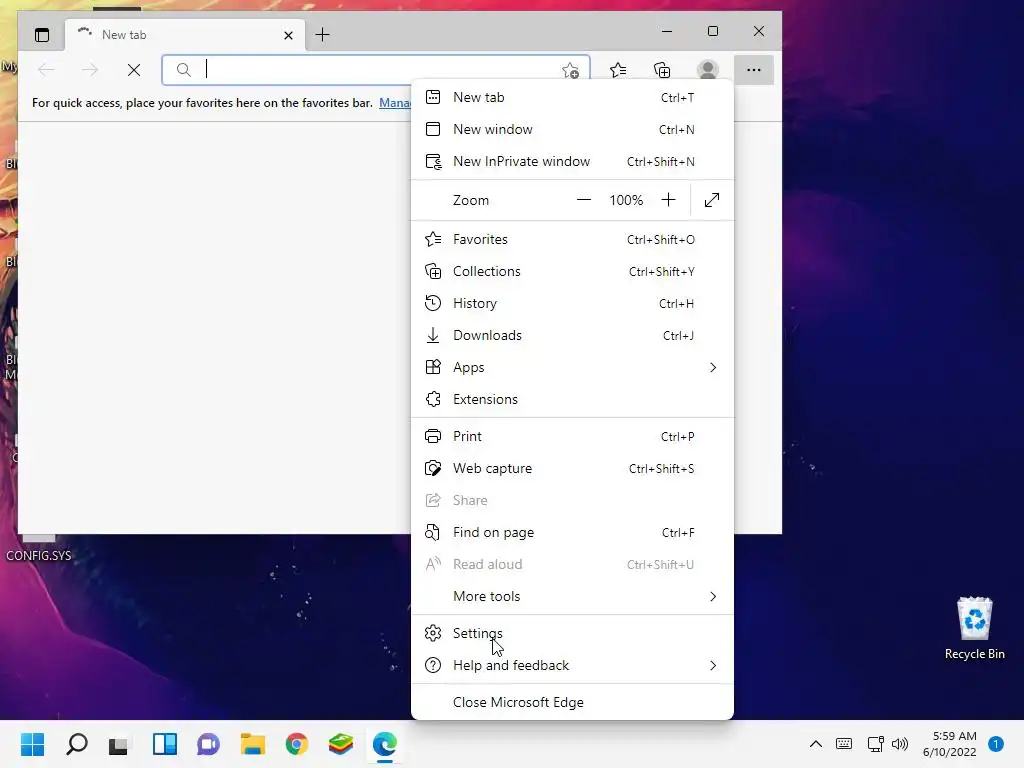Open a New InPrivate window

tap(572, 161)
